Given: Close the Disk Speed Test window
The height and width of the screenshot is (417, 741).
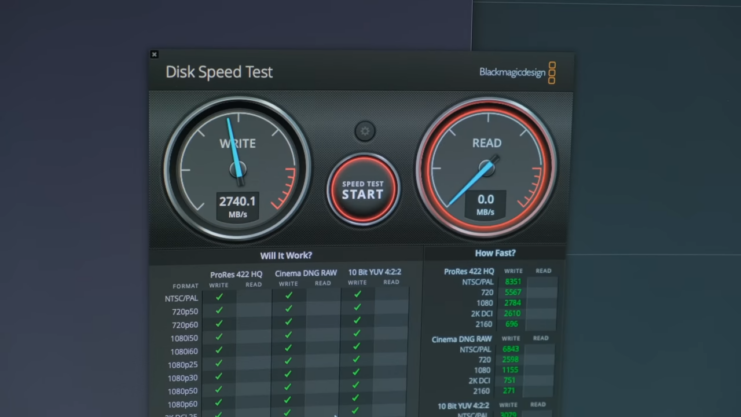Looking at the screenshot, I should click(x=154, y=54).
